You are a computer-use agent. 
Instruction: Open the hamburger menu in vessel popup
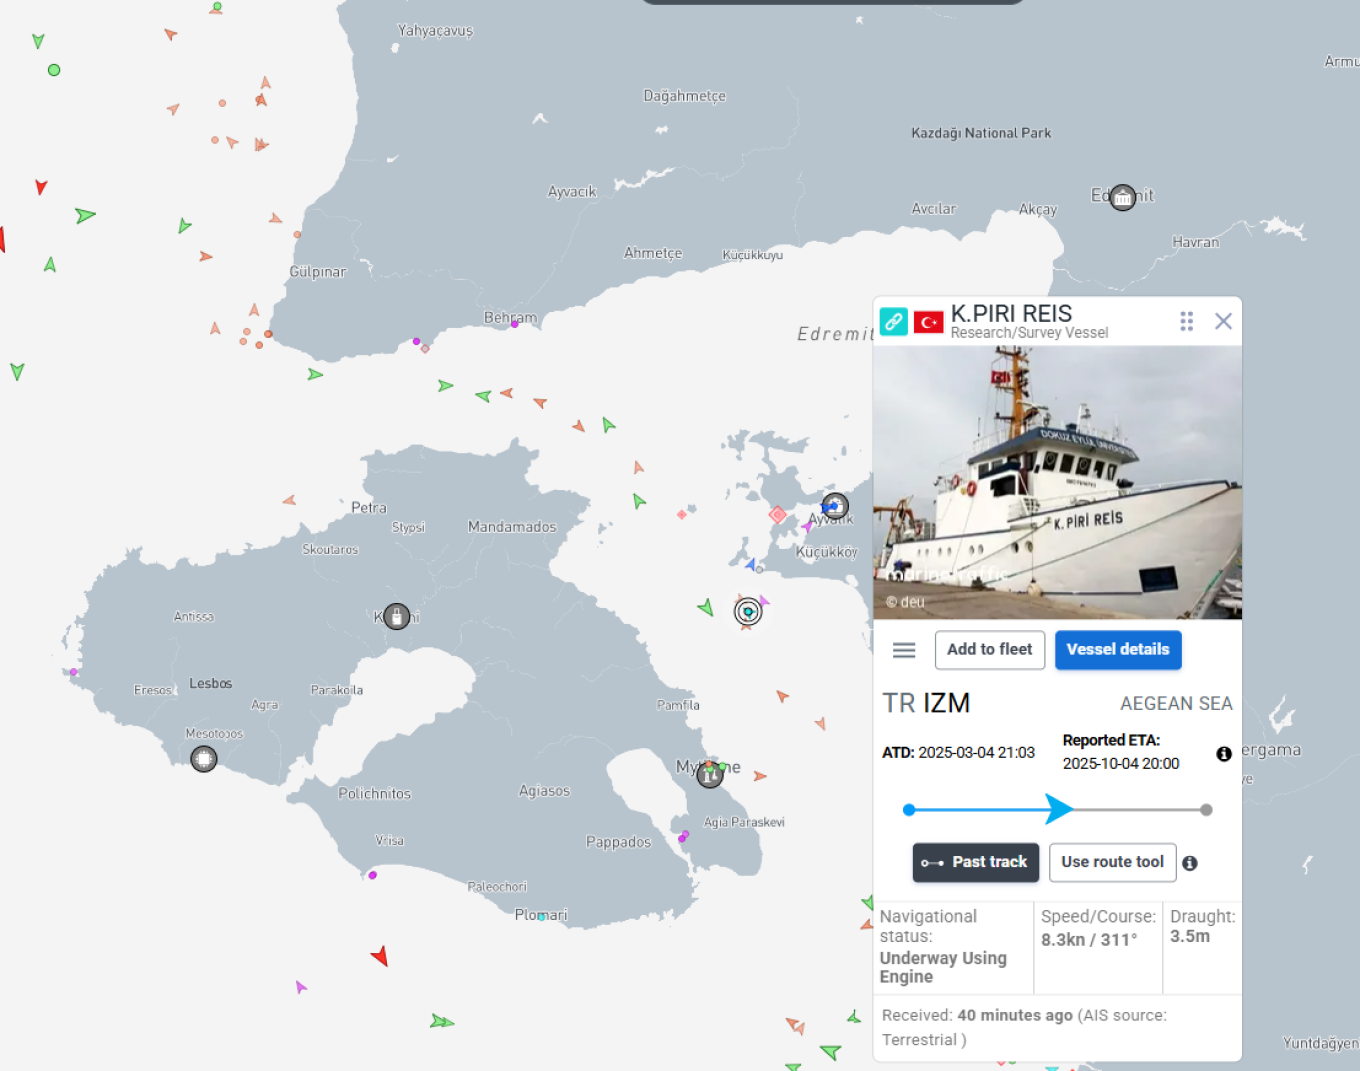point(904,650)
